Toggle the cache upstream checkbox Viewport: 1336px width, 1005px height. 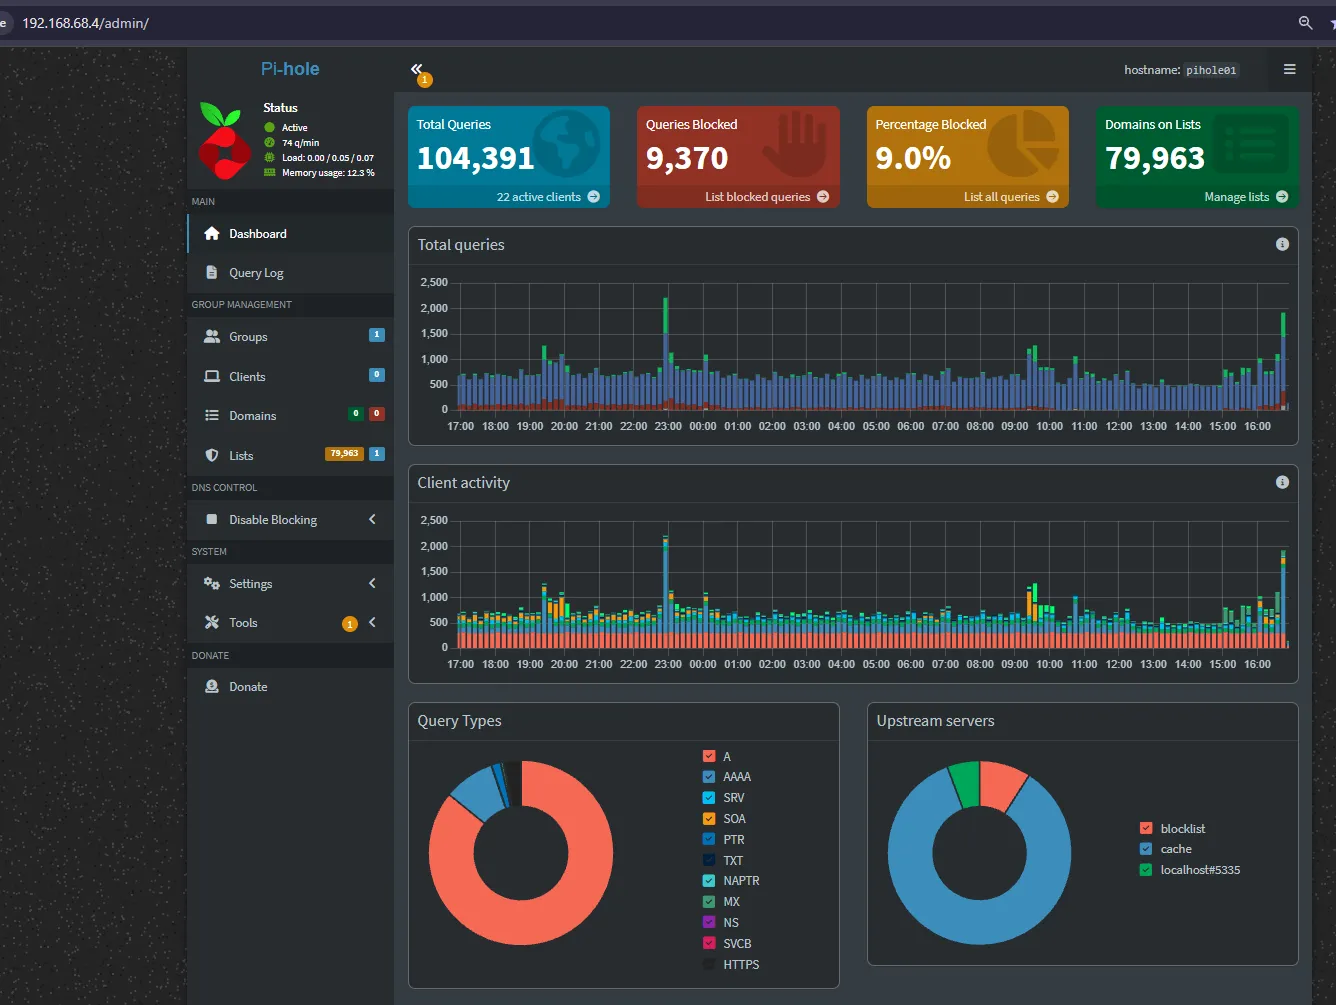(x=1146, y=848)
